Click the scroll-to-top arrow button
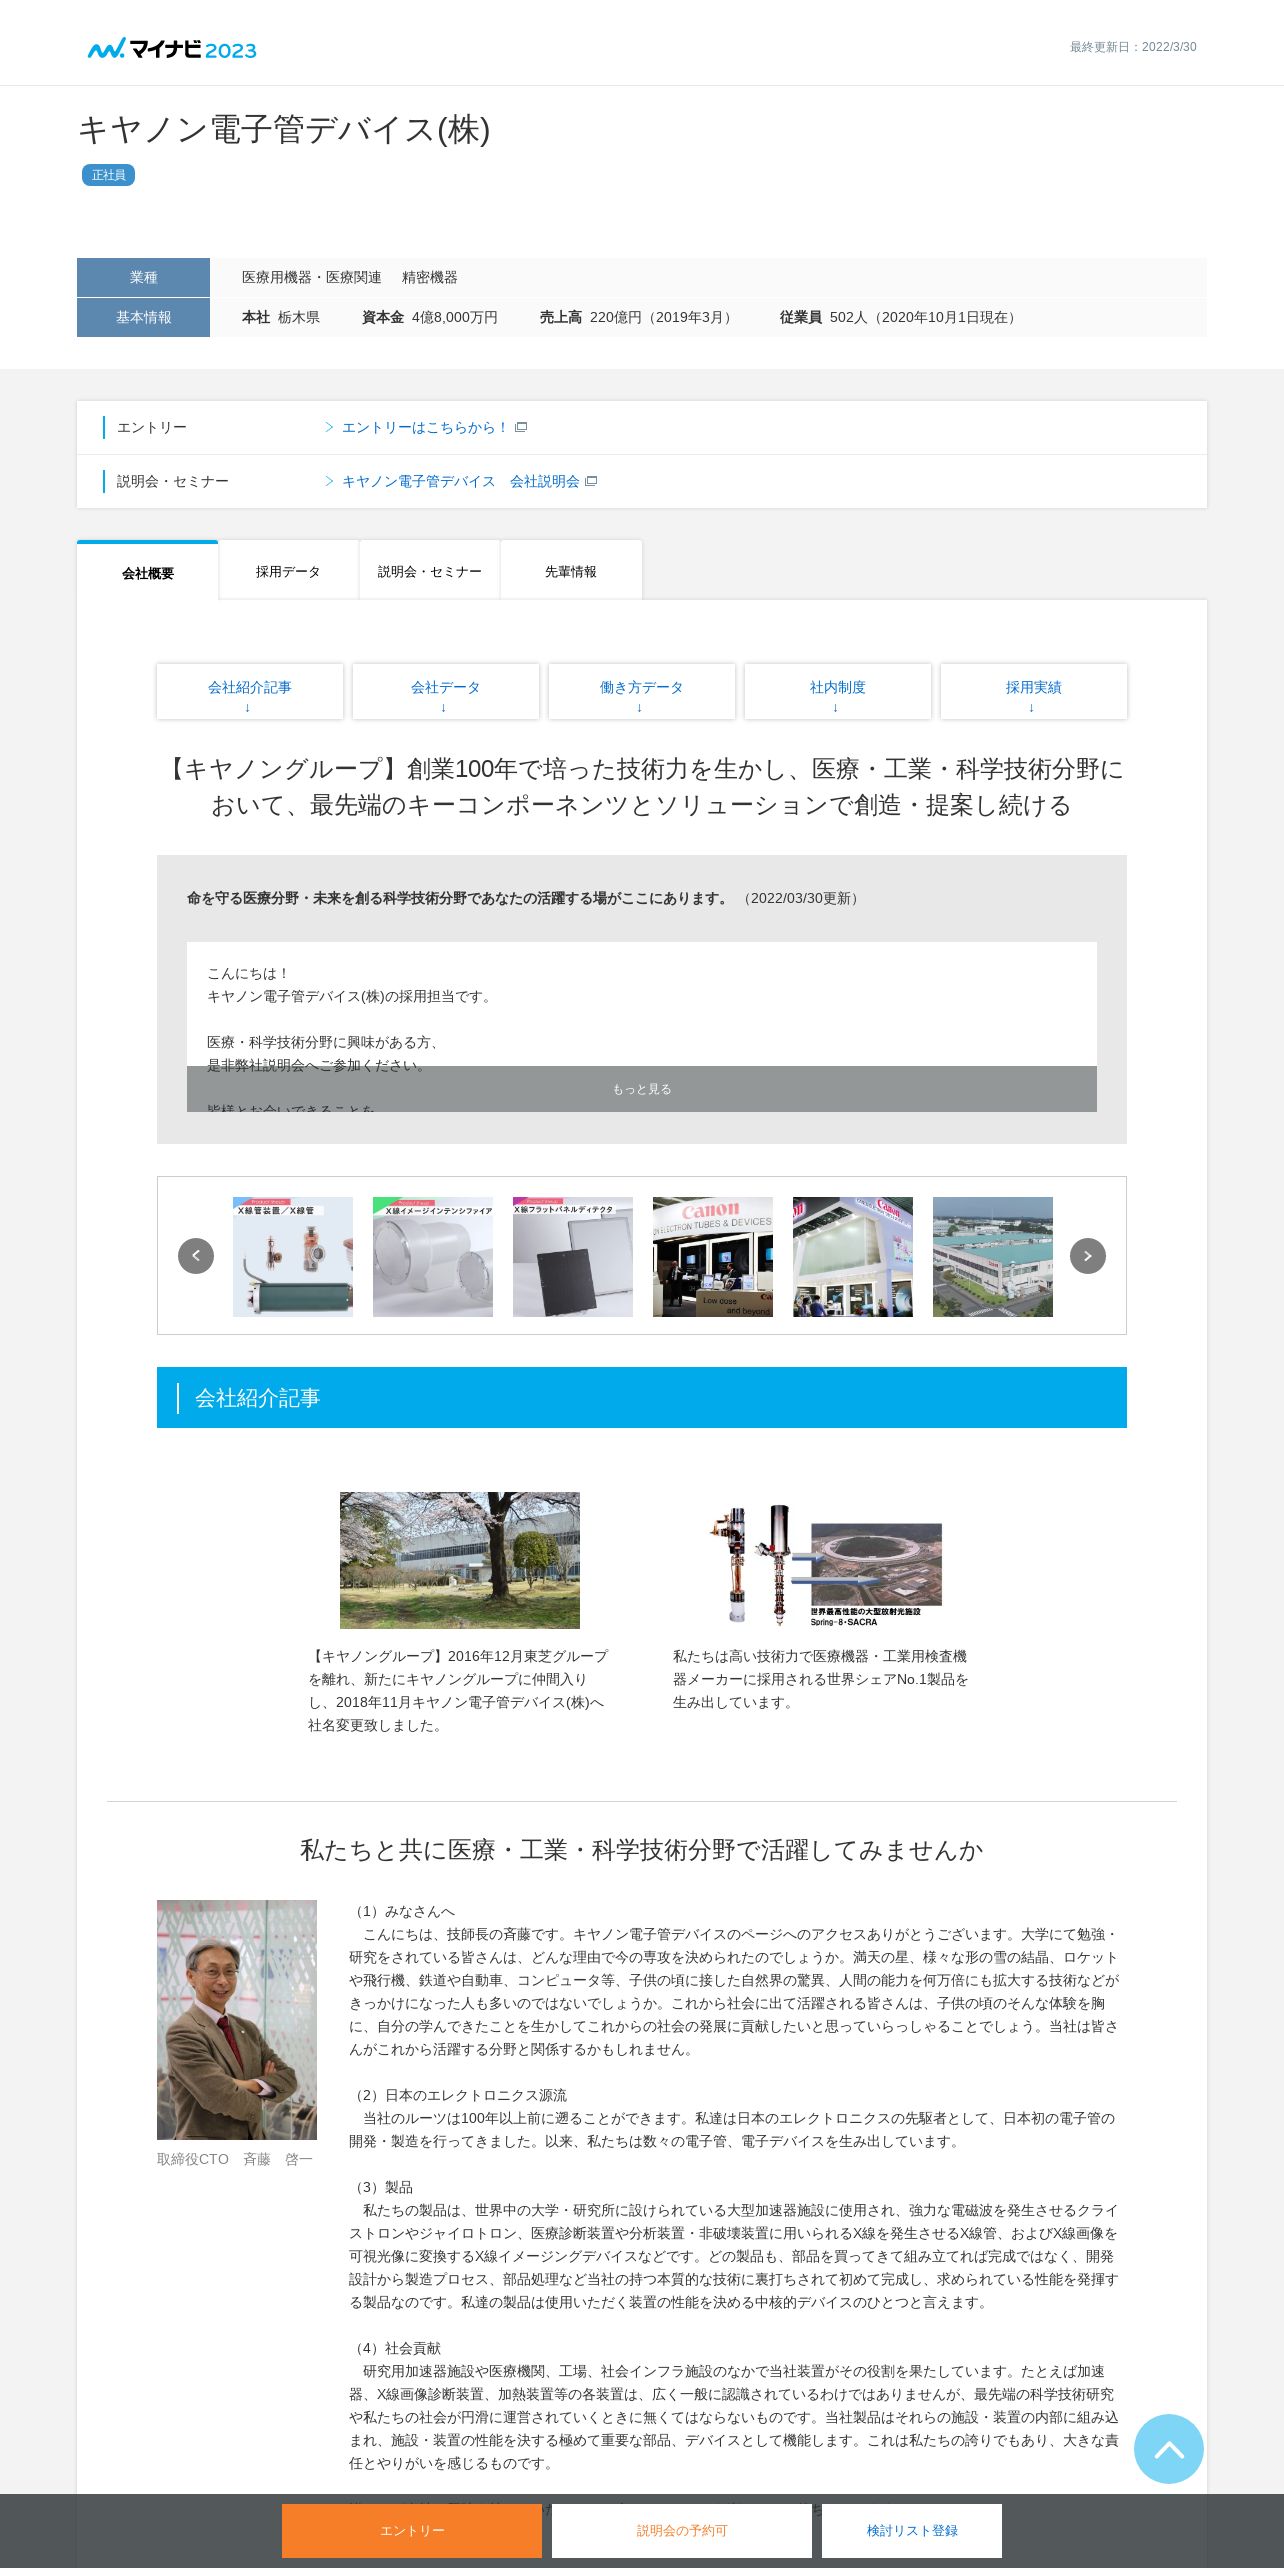This screenshot has width=1284, height=2568. tap(1168, 2448)
